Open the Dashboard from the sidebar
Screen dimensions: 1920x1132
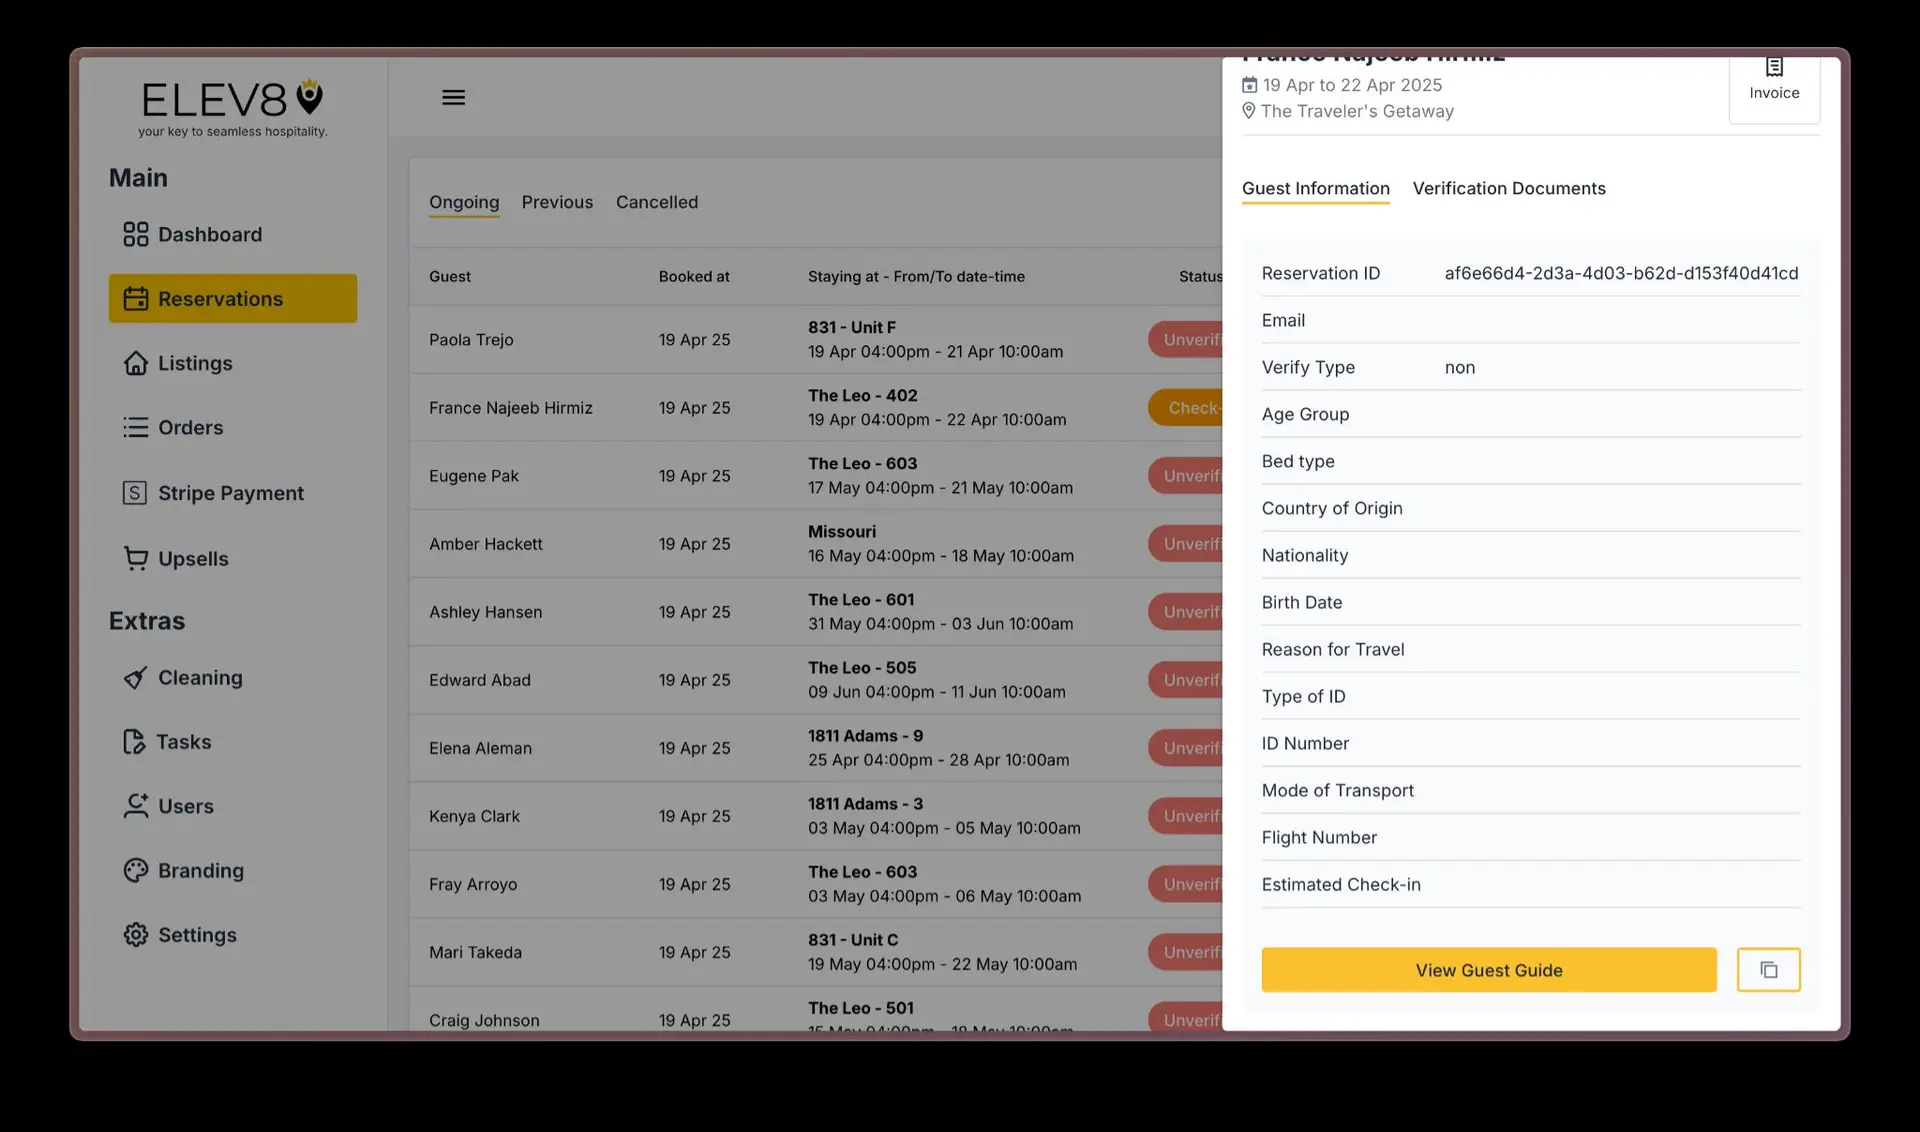(210, 234)
